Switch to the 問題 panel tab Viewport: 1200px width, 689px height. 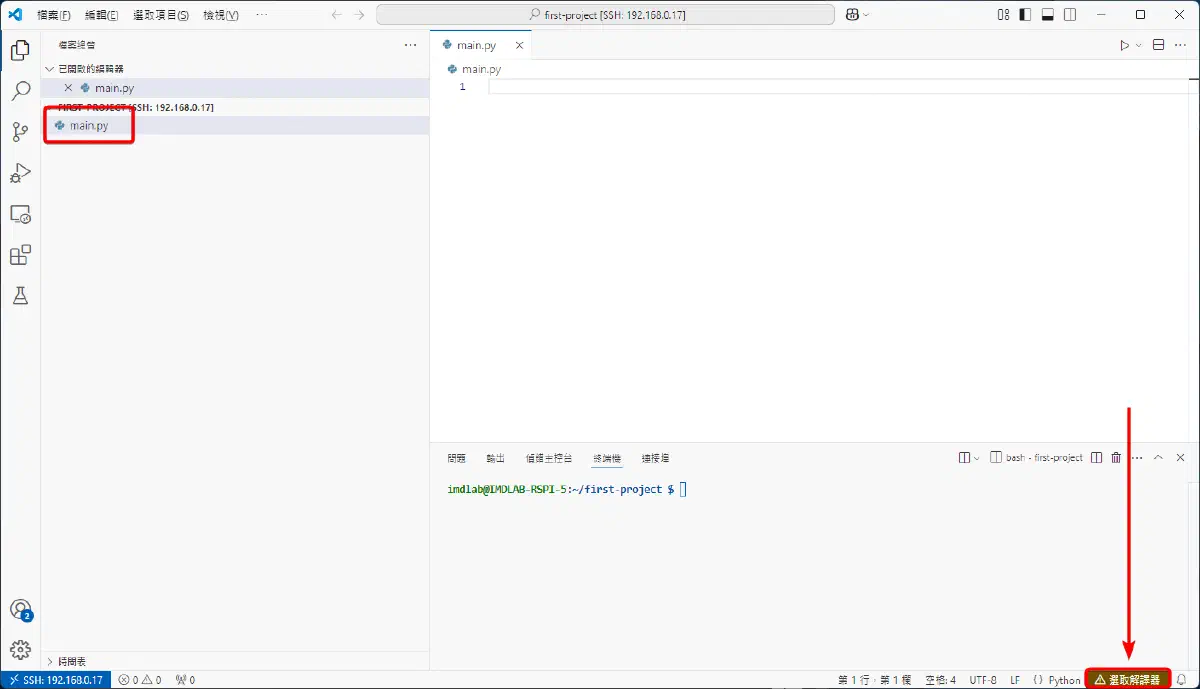[x=457, y=457]
